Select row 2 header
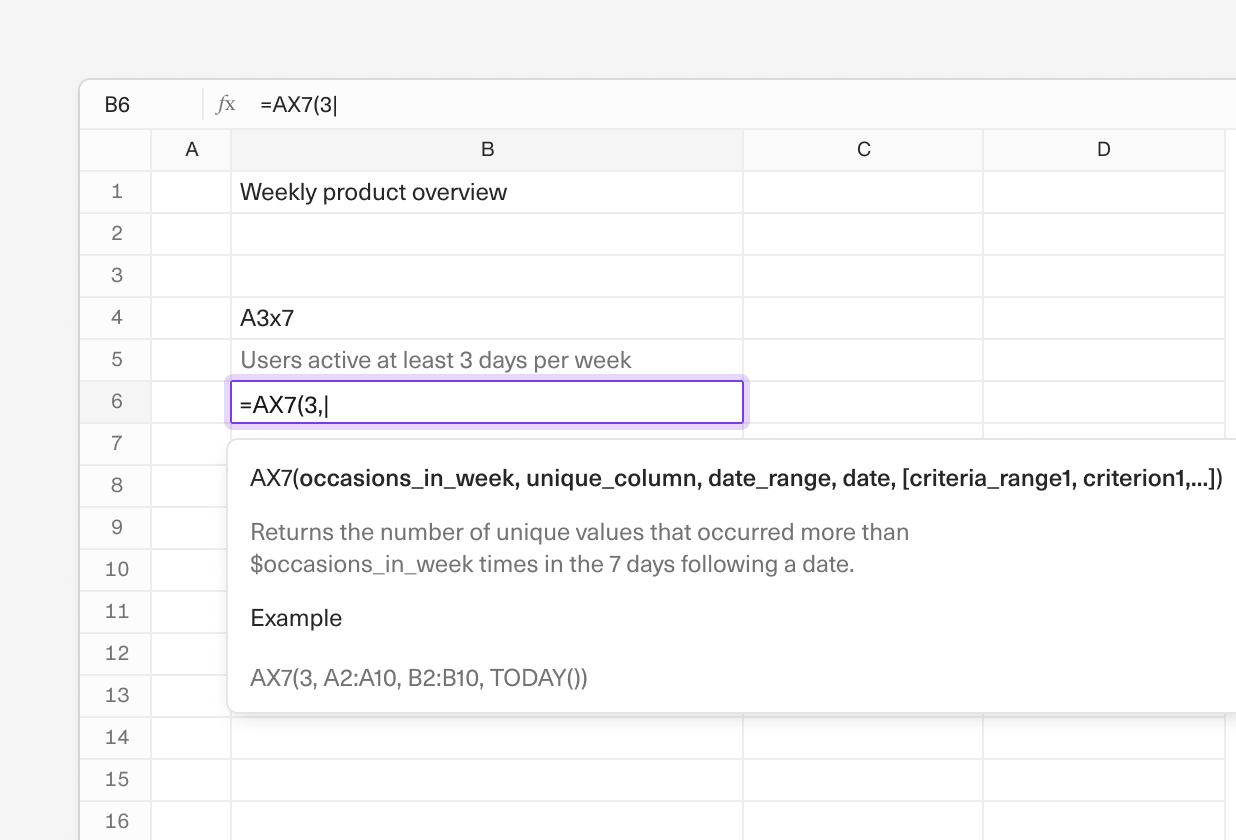This screenshot has height=840, width=1236. pos(117,233)
